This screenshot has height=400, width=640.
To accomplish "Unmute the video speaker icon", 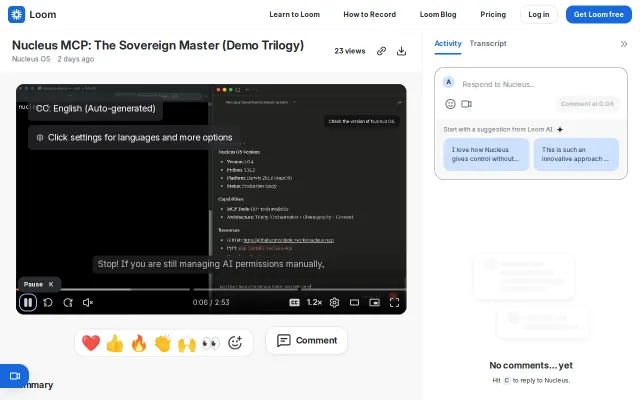I will click(x=88, y=302).
